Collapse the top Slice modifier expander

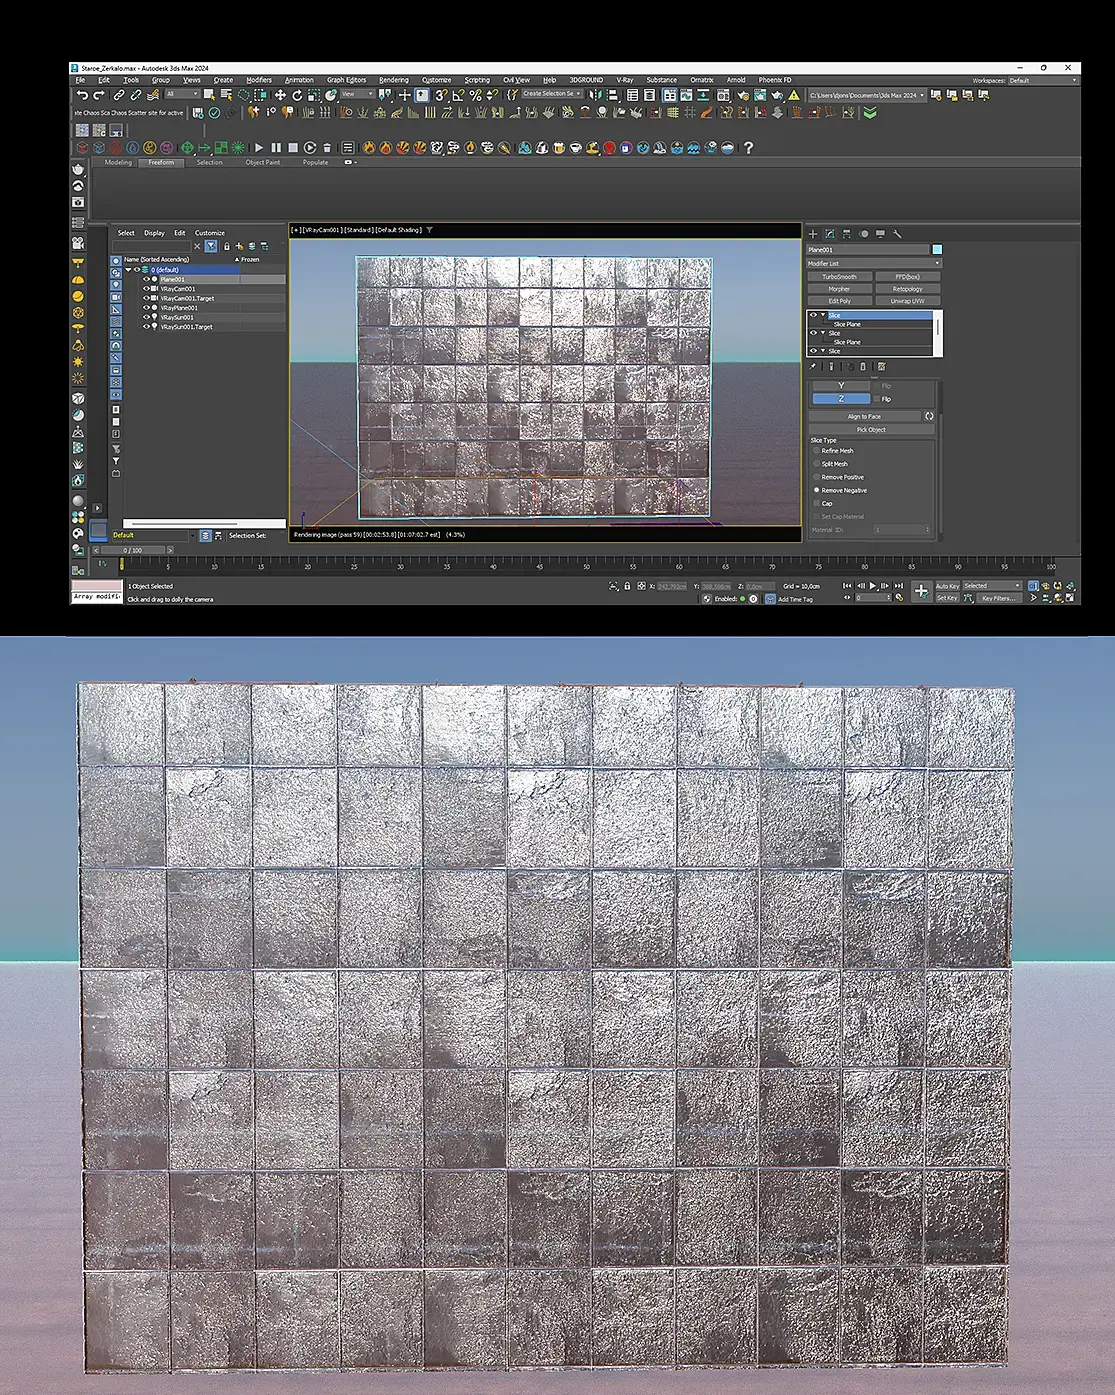coord(823,315)
